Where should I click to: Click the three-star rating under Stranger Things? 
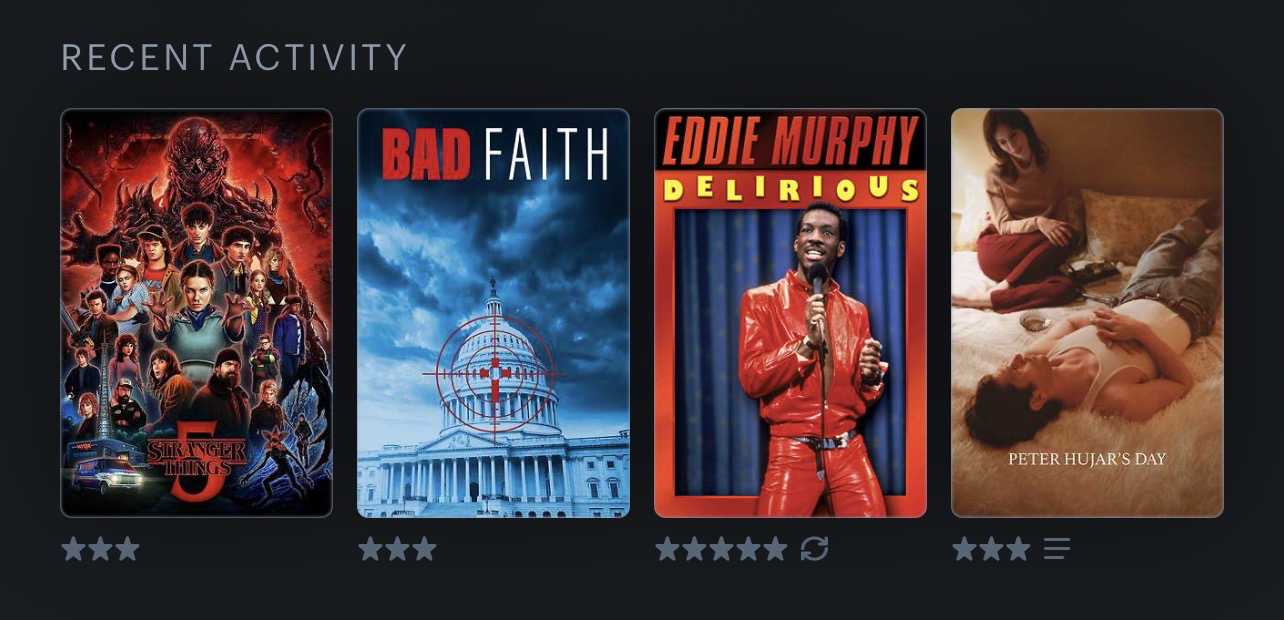[x=100, y=548]
